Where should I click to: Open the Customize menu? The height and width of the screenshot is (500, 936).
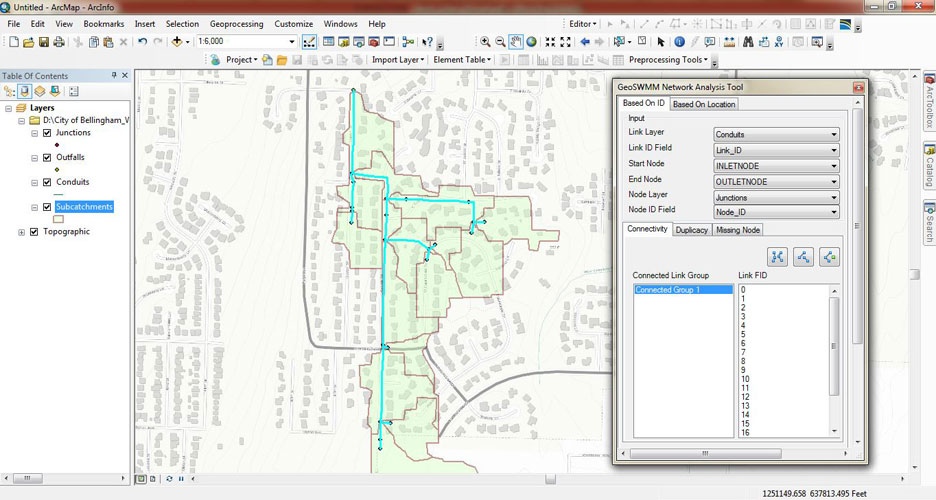[x=294, y=24]
